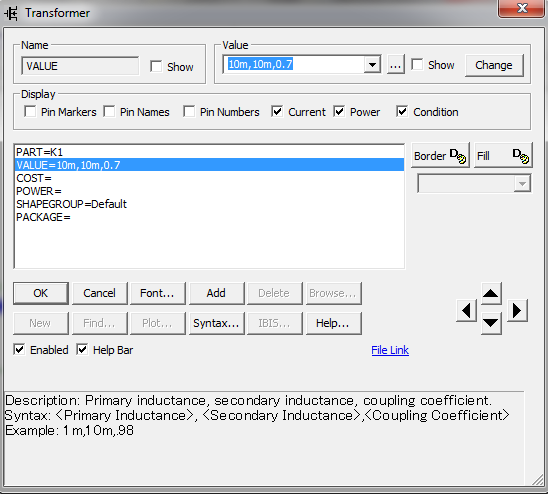Click the Name field containing VALUE

(x=80, y=66)
